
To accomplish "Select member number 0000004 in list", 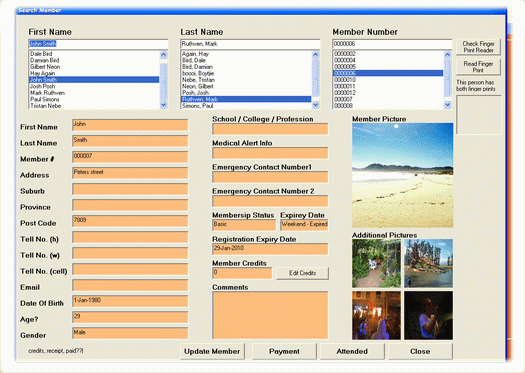I will 388,60.
